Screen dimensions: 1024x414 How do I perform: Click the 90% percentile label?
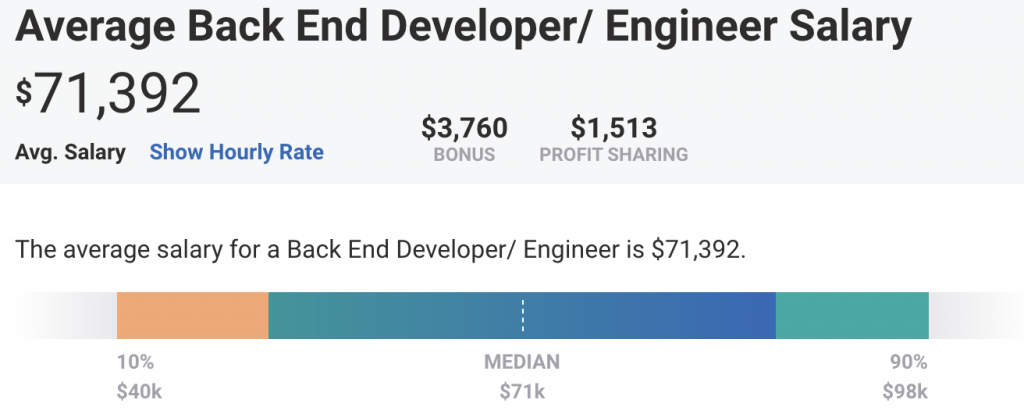coord(909,362)
